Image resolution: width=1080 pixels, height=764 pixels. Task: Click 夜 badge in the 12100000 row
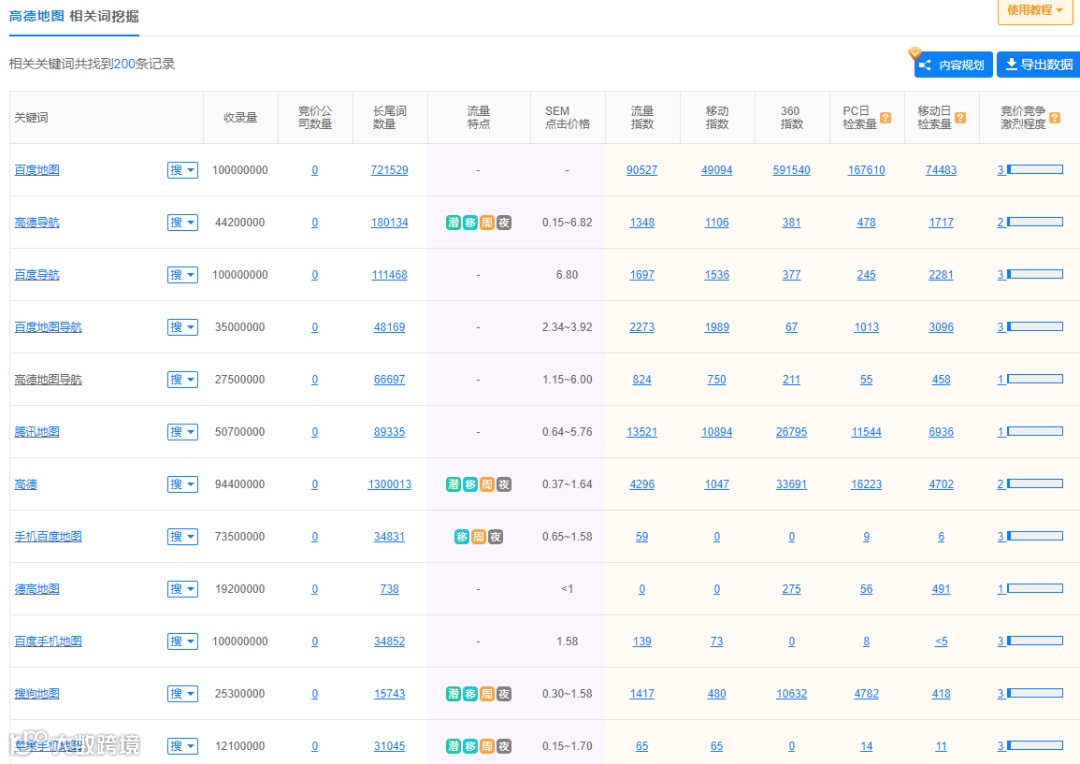(x=504, y=746)
